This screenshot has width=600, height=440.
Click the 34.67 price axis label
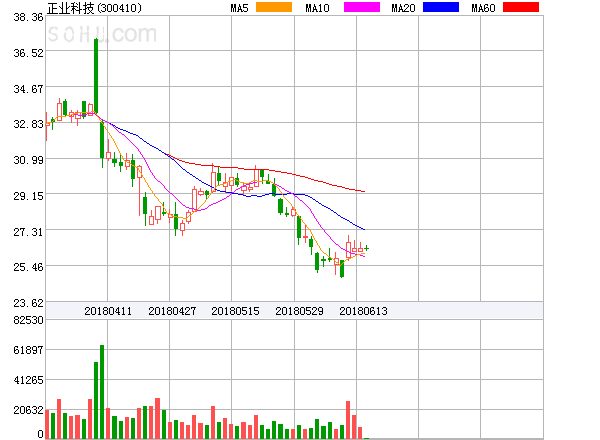coord(28,89)
